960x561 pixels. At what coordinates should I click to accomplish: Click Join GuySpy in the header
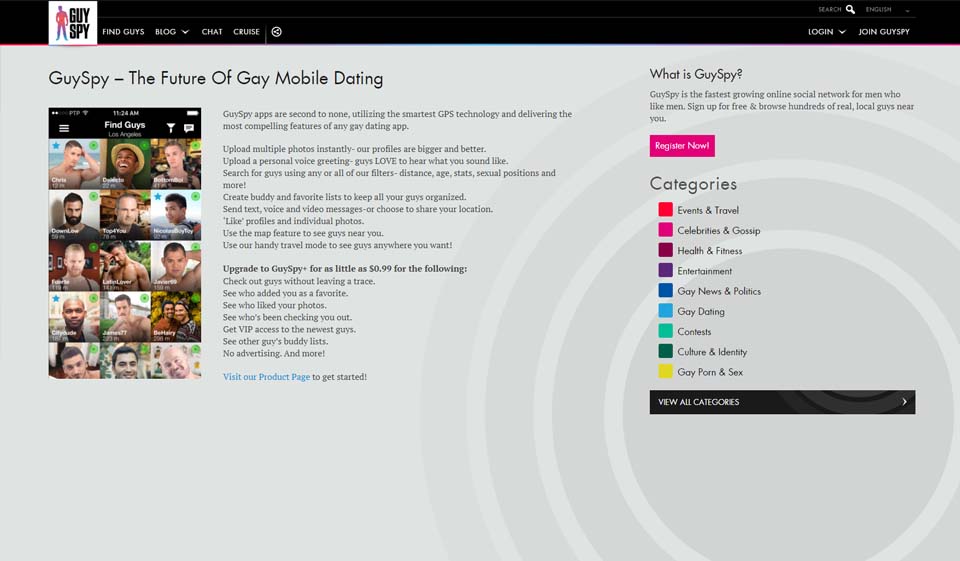884,32
